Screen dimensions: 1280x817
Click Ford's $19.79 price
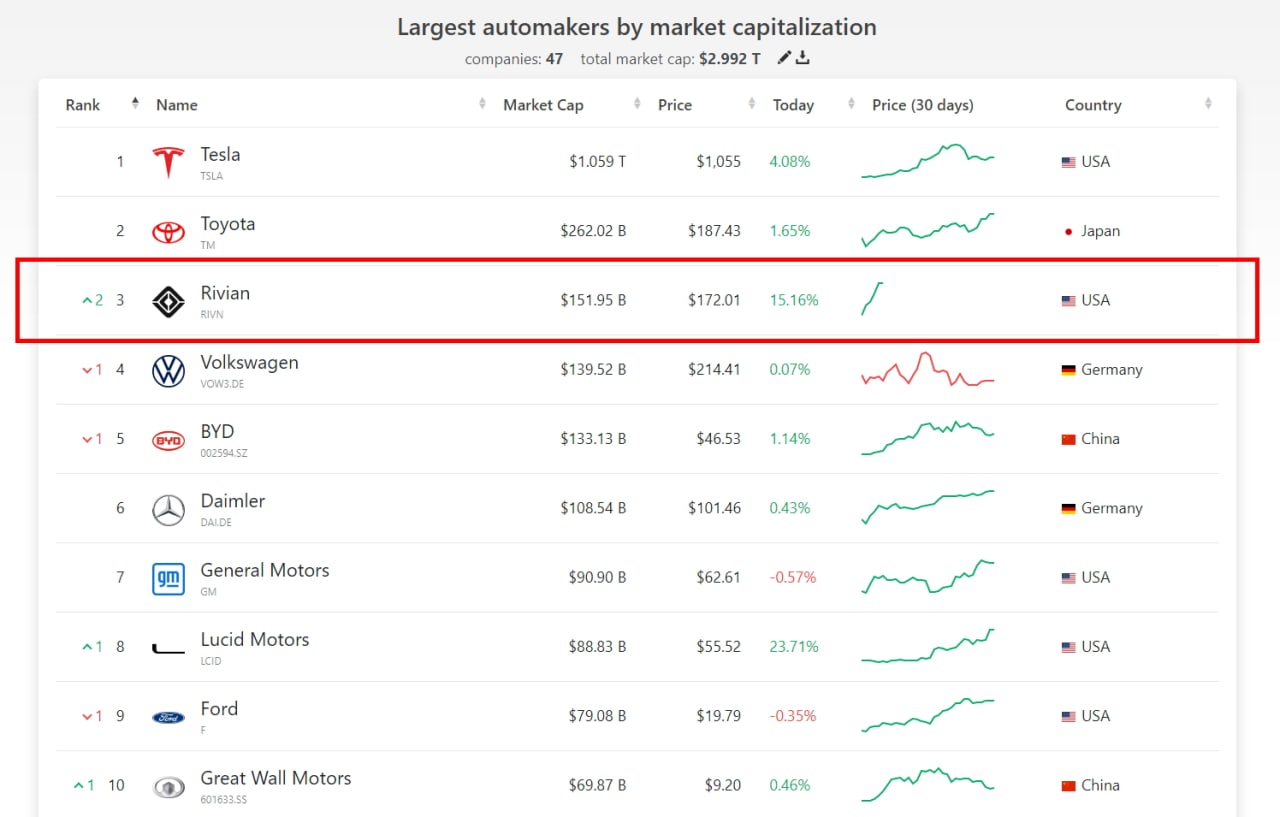[x=719, y=716]
